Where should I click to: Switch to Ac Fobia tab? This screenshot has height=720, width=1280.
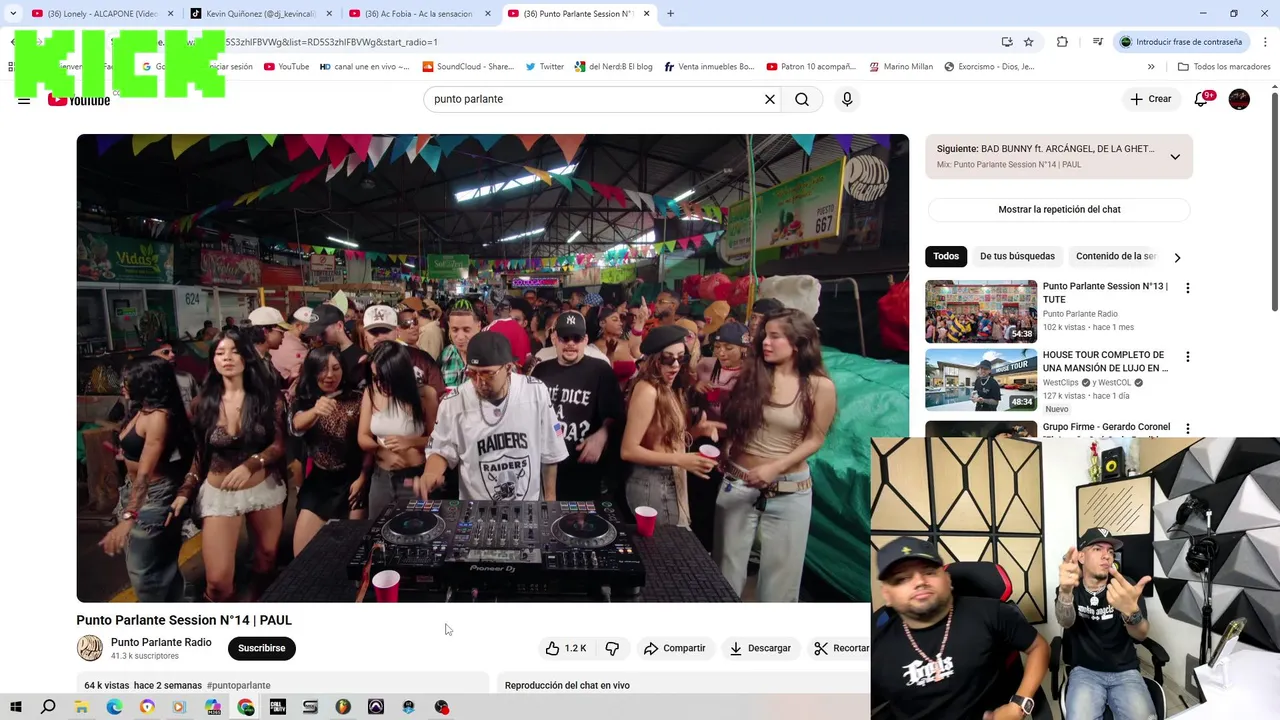(x=418, y=14)
